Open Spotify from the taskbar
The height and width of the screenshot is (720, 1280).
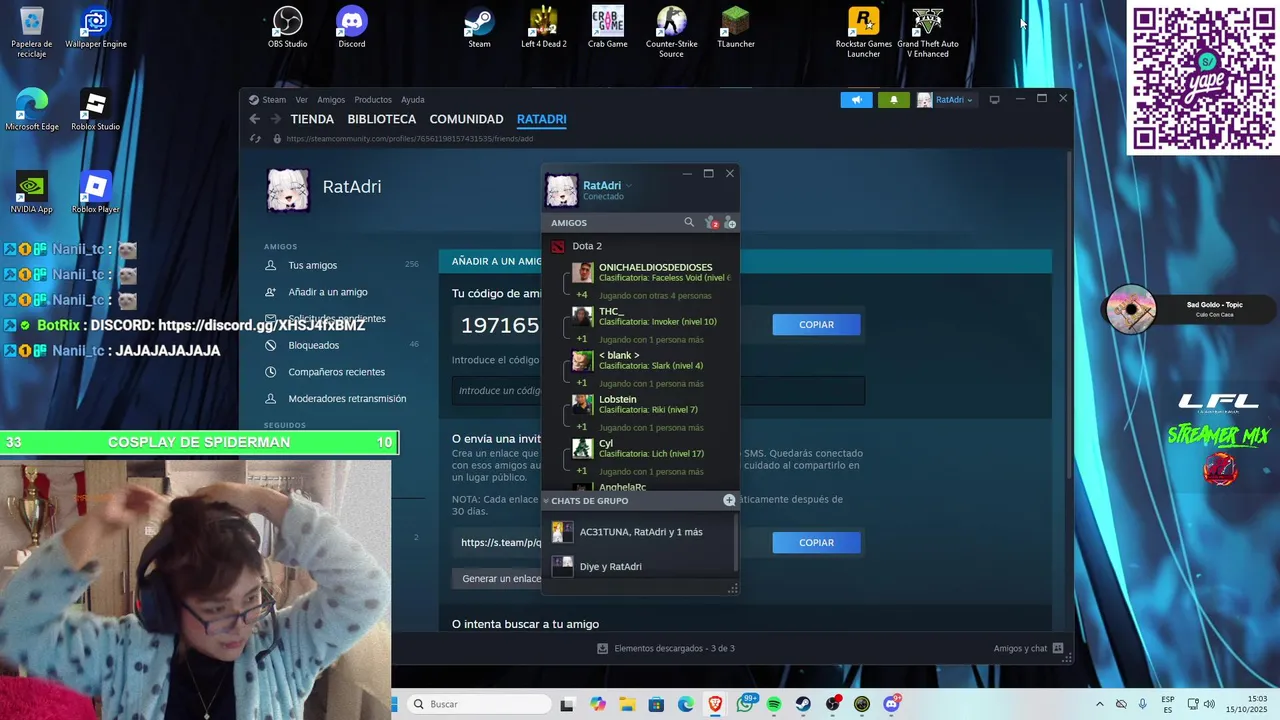(x=774, y=704)
